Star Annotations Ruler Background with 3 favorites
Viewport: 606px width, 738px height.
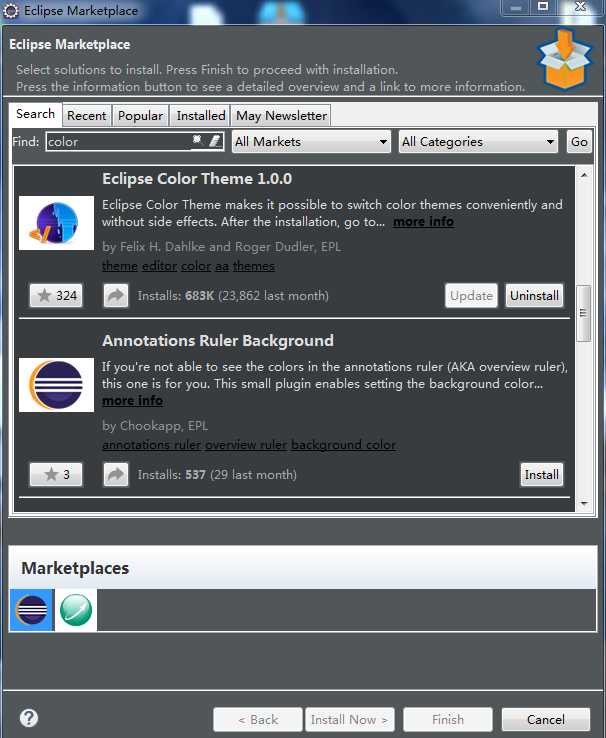point(56,474)
